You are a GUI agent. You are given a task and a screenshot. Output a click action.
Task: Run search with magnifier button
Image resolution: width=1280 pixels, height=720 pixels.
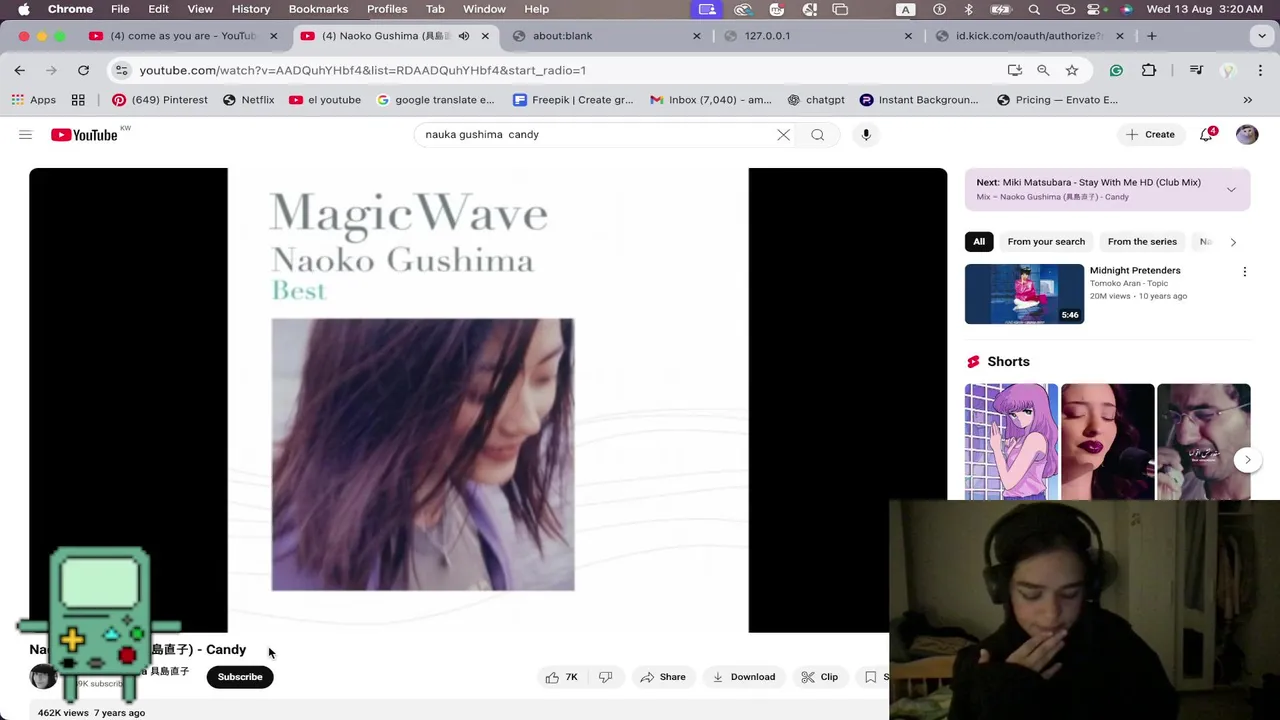tap(818, 134)
